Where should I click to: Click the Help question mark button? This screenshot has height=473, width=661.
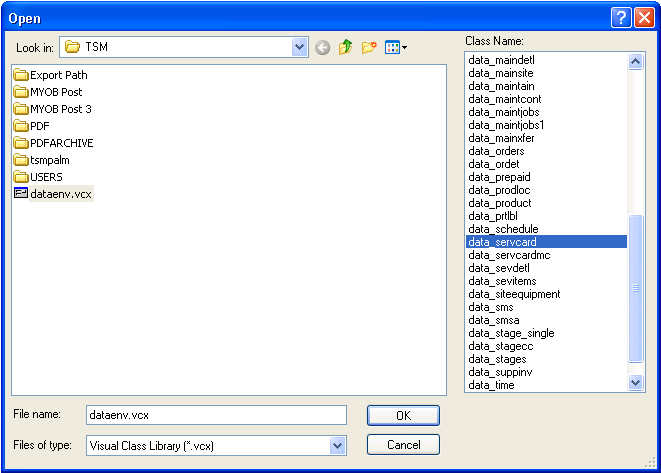[x=621, y=17]
